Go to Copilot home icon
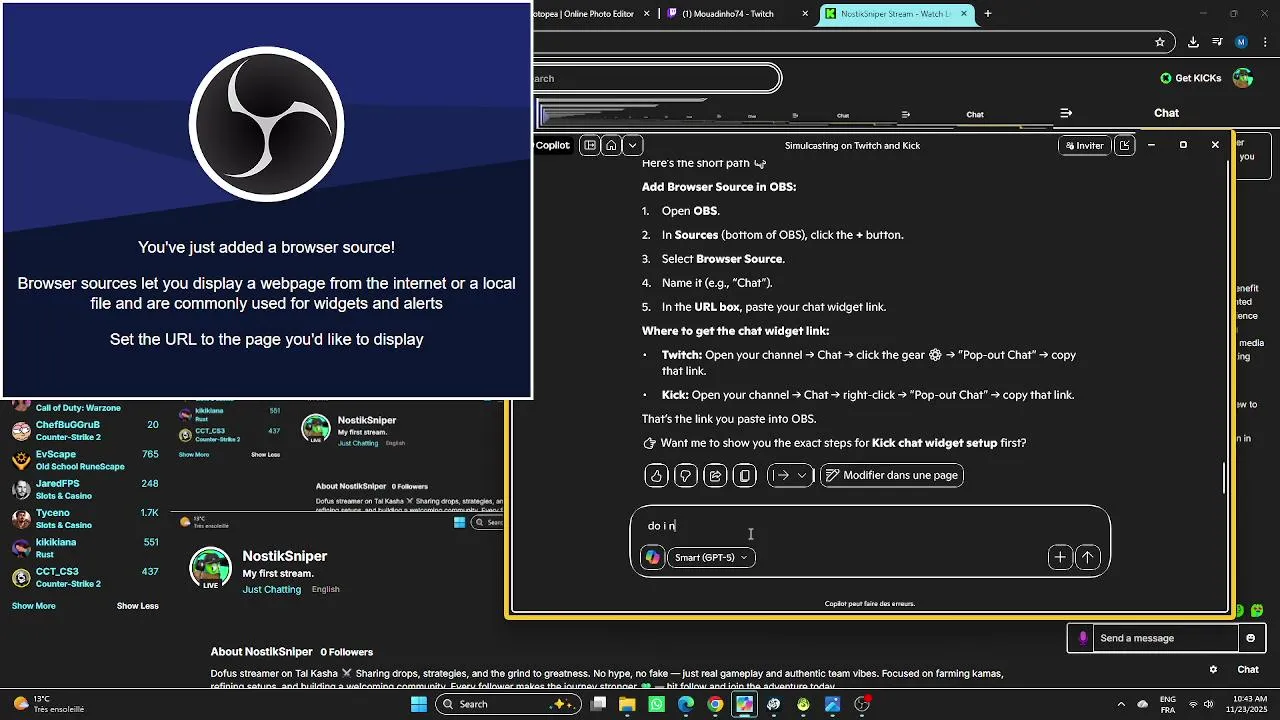Image resolution: width=1280 pixels, height=720 pixels. coord(611,145)
